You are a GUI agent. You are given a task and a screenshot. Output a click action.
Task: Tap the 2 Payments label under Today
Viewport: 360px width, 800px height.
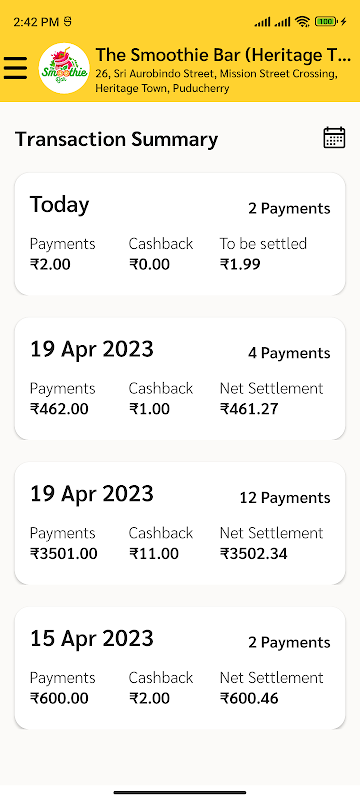pos(289,209)
